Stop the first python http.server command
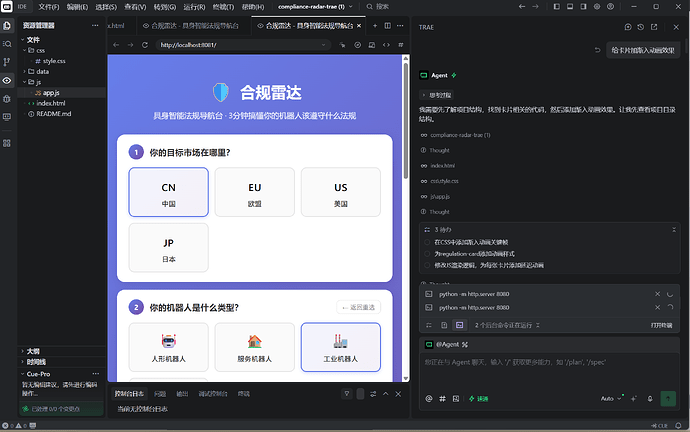 click(657, 294)
